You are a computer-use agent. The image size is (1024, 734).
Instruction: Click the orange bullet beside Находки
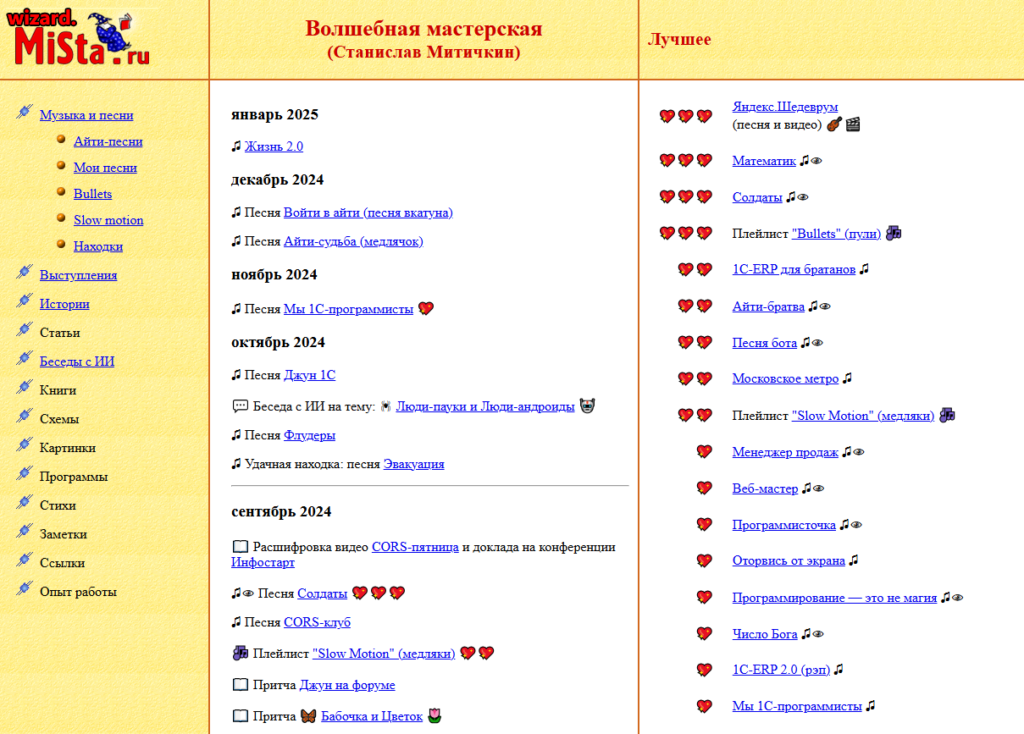(x=61, y=244)
